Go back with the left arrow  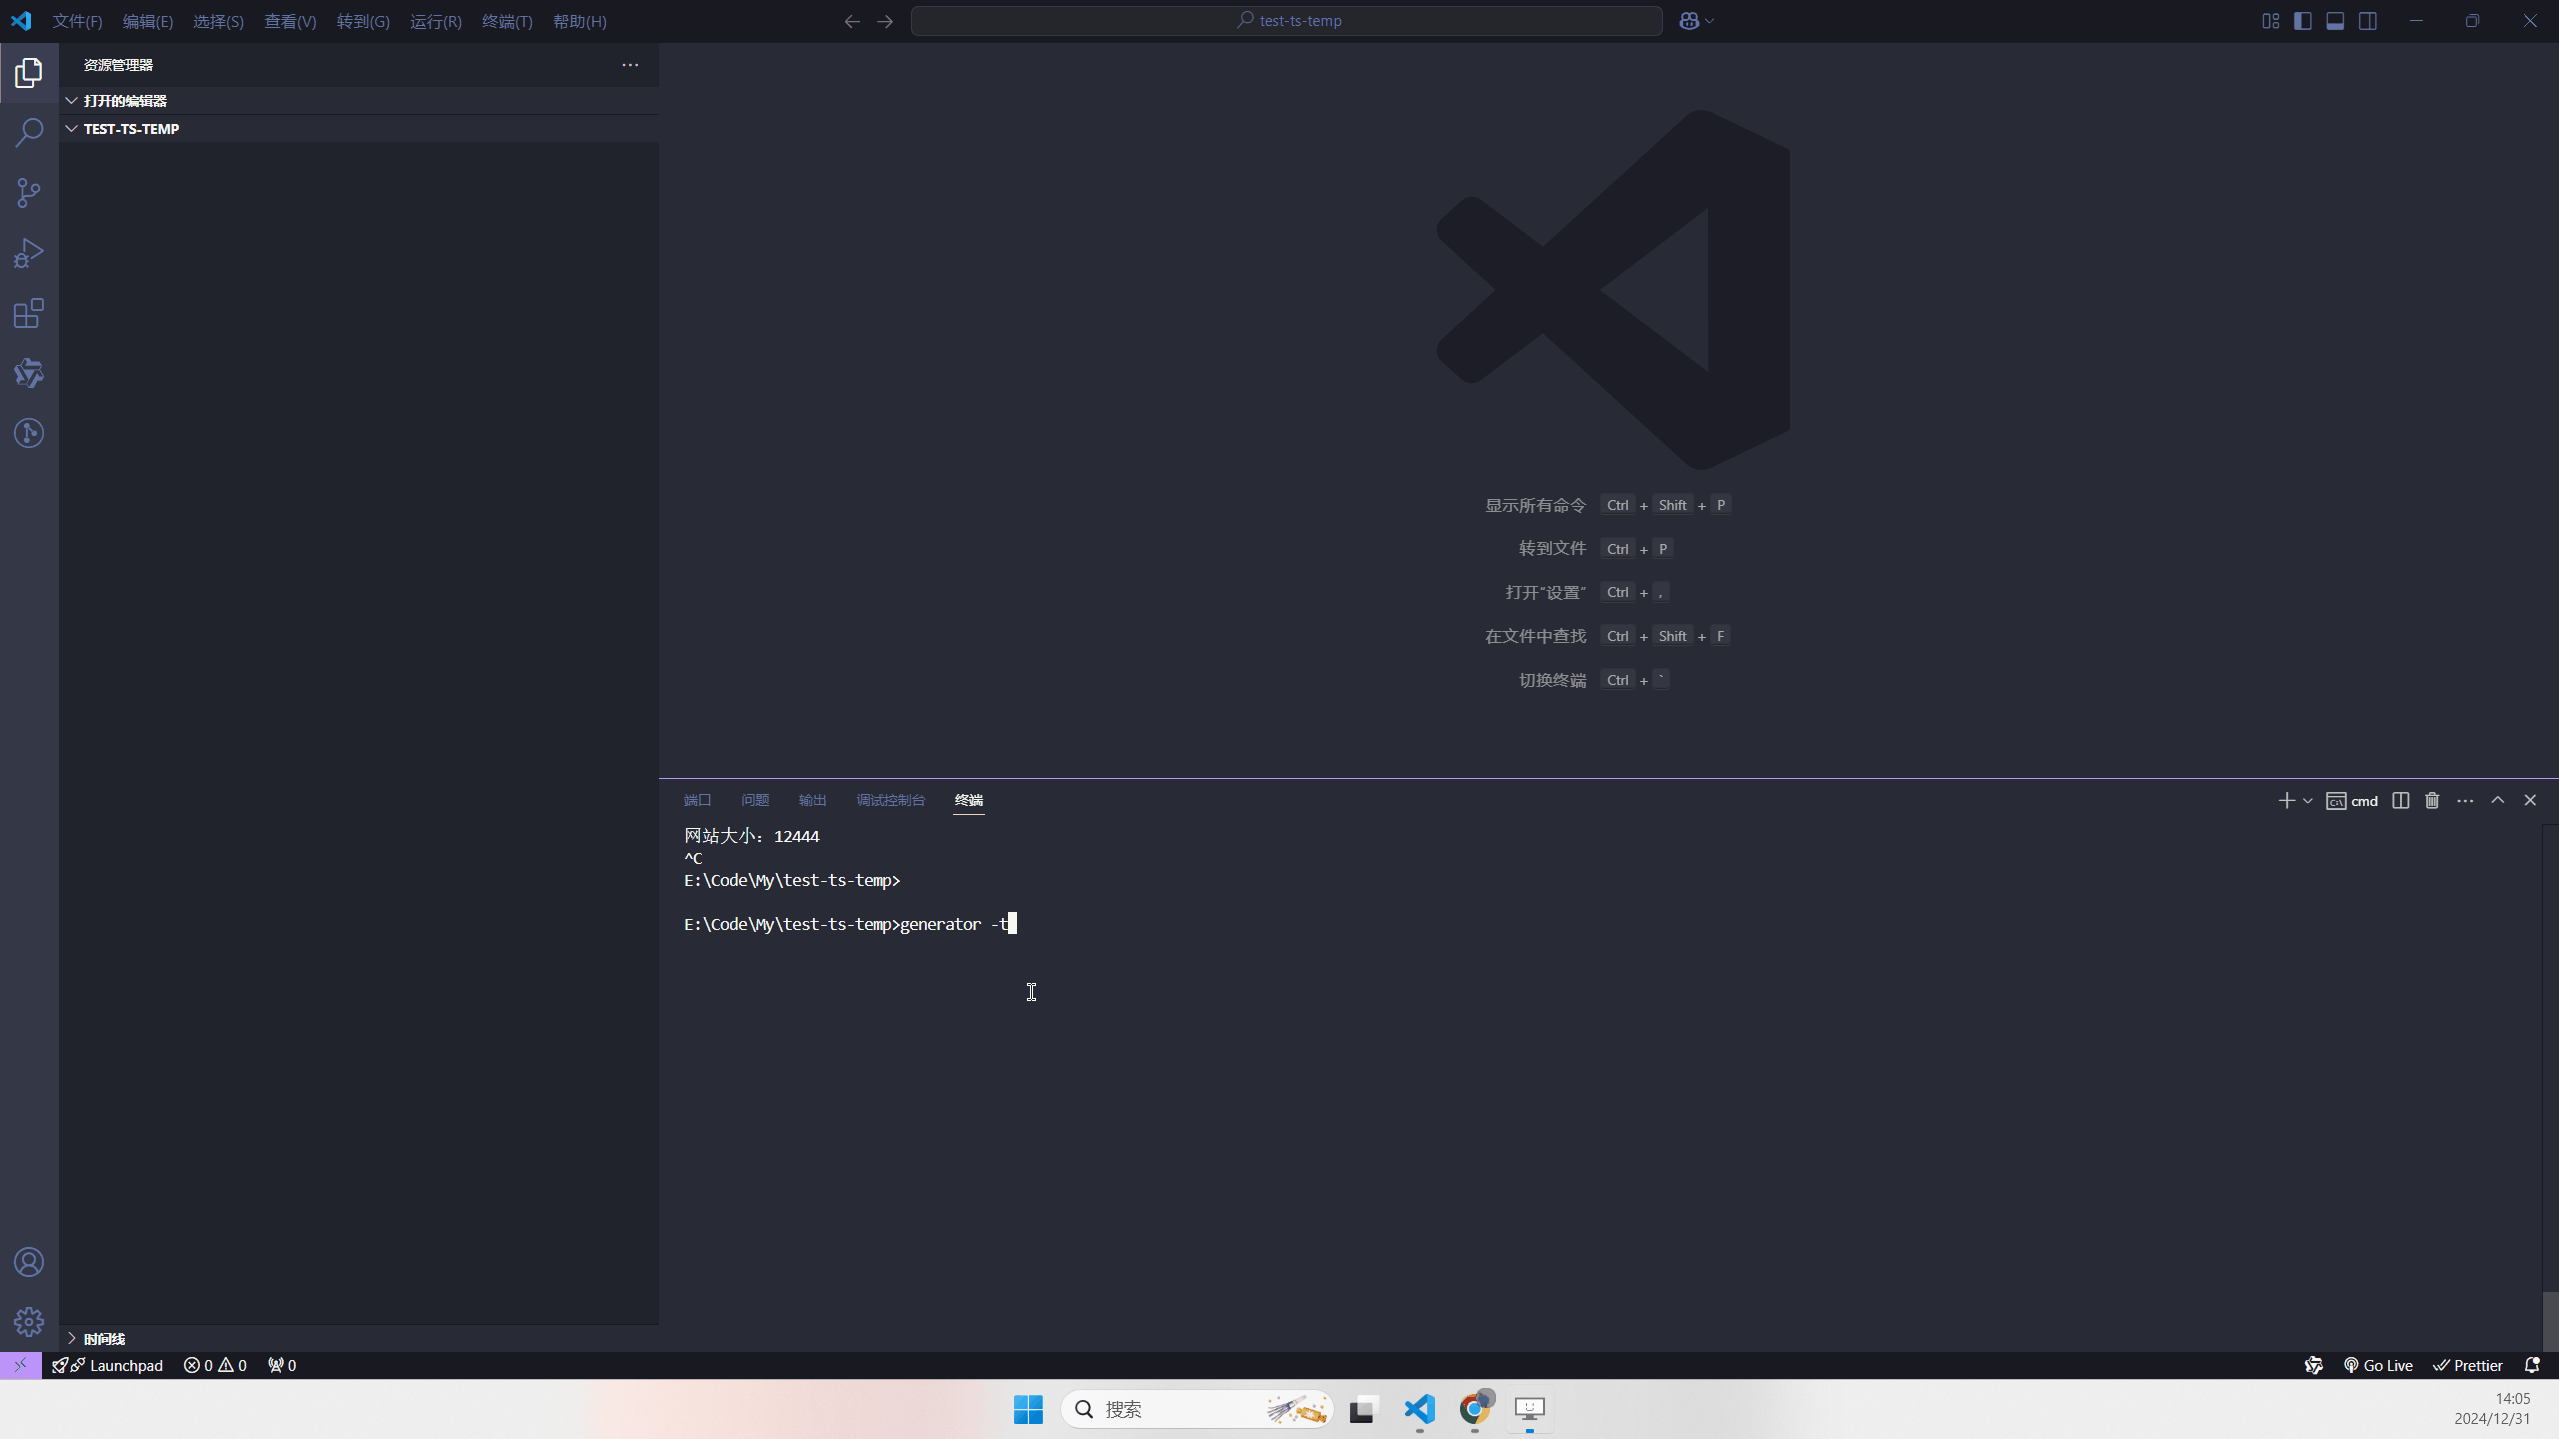[852, 21]
